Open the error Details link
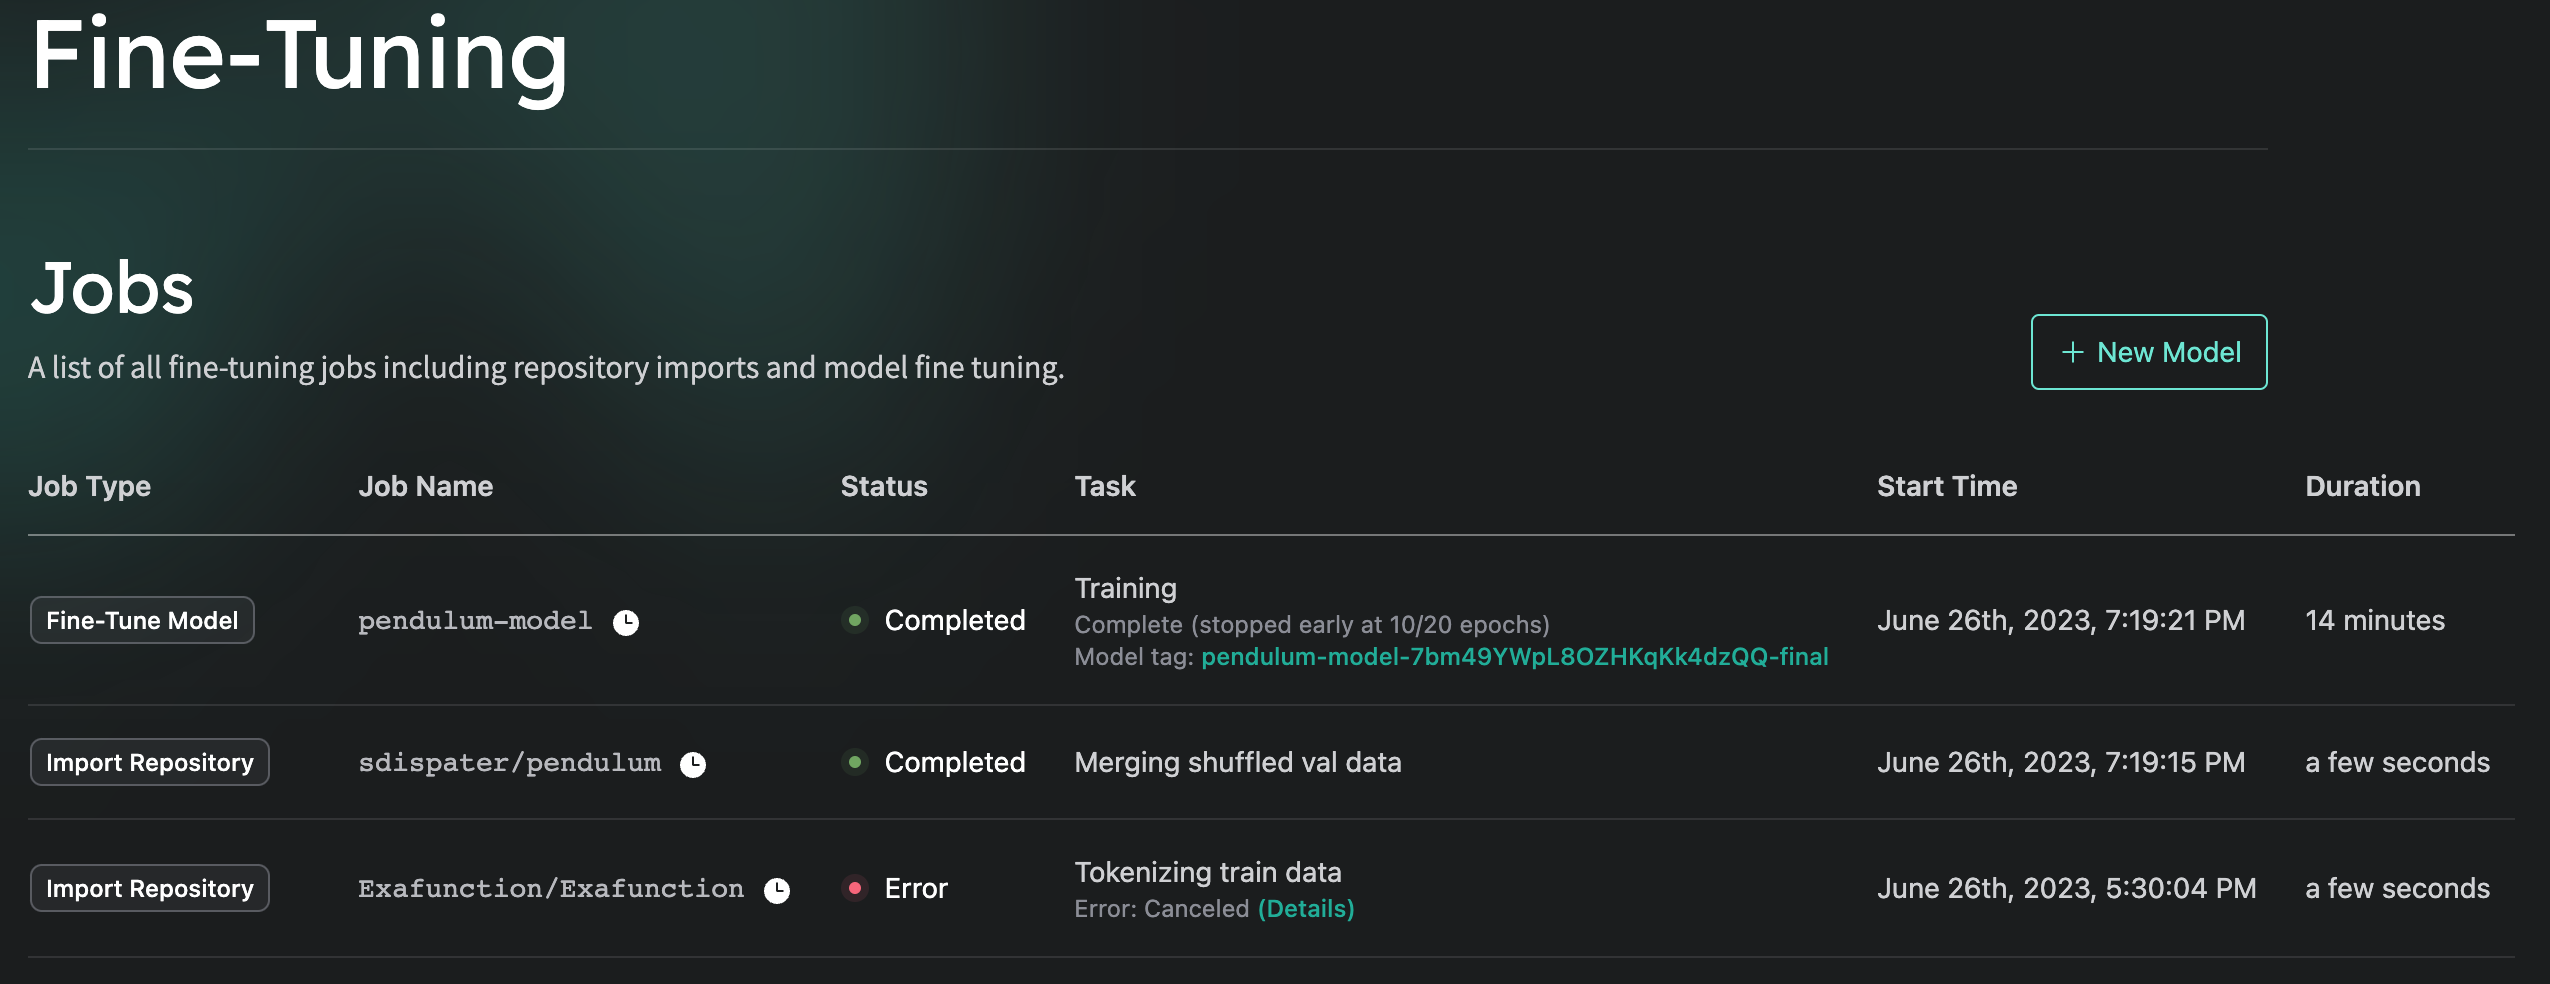 (1306, 908)
